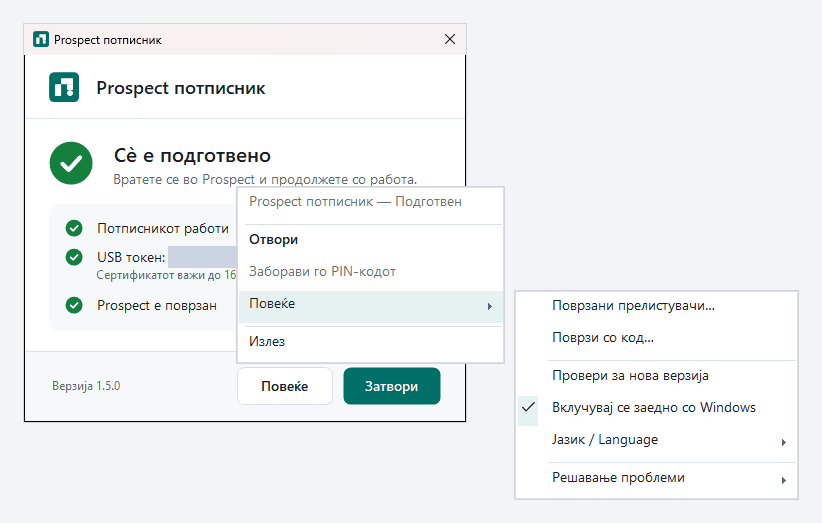Choose 'Заборави го PIN-кодот' menu item
The height and width of the screenshot is (523, 822).
click(x=371, y=271)
